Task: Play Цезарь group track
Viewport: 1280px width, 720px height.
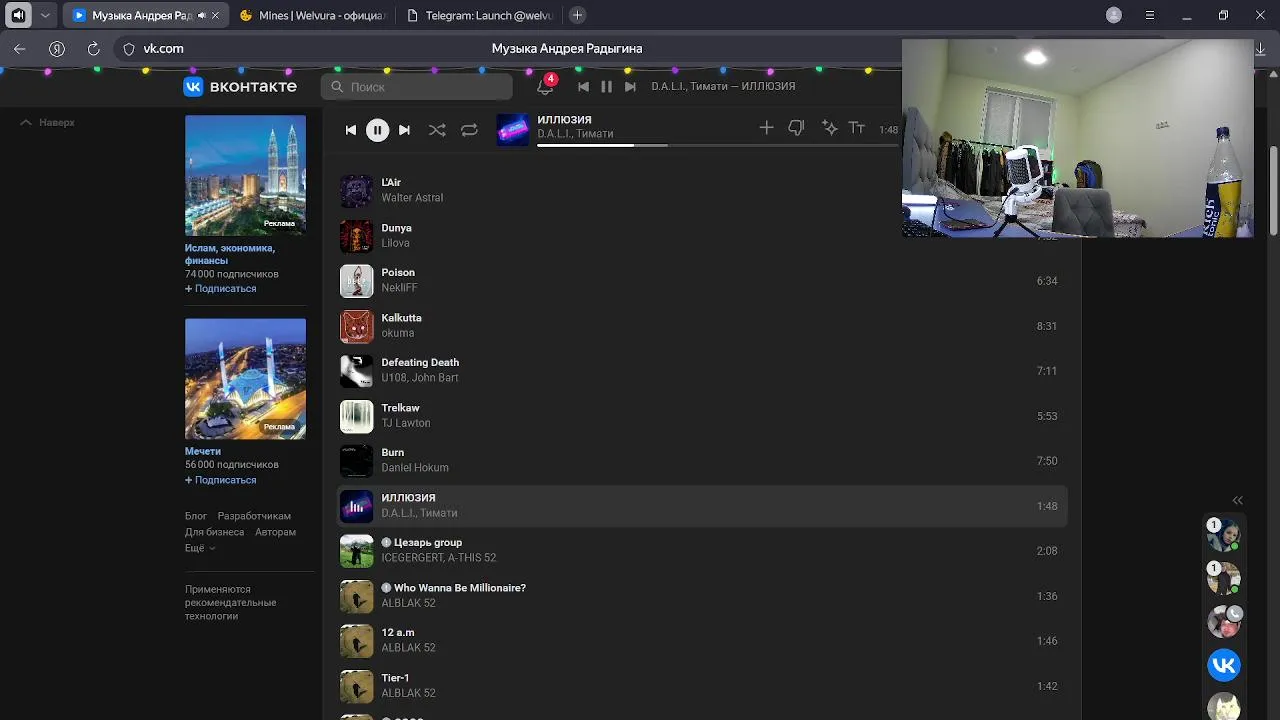Action: tap(357, 551)
